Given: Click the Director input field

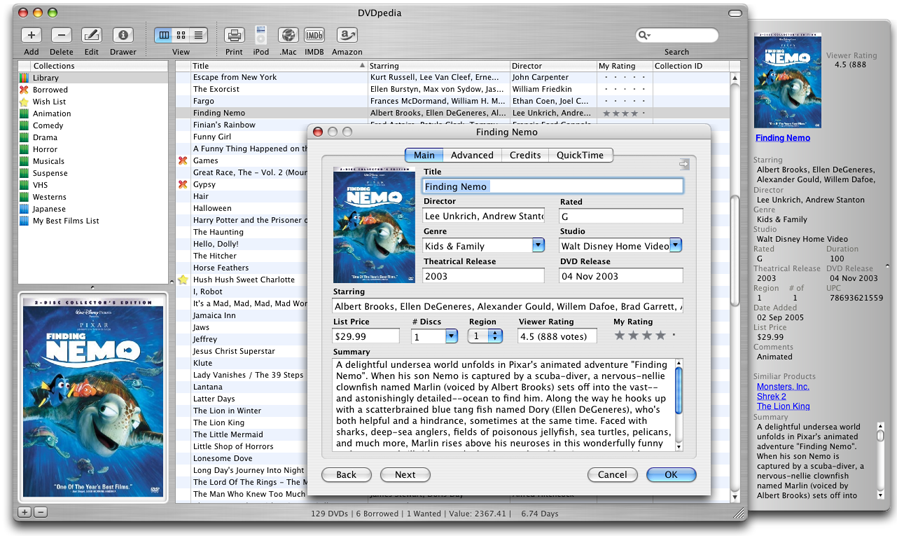Looking at the screenshot, I should (484, 216).
